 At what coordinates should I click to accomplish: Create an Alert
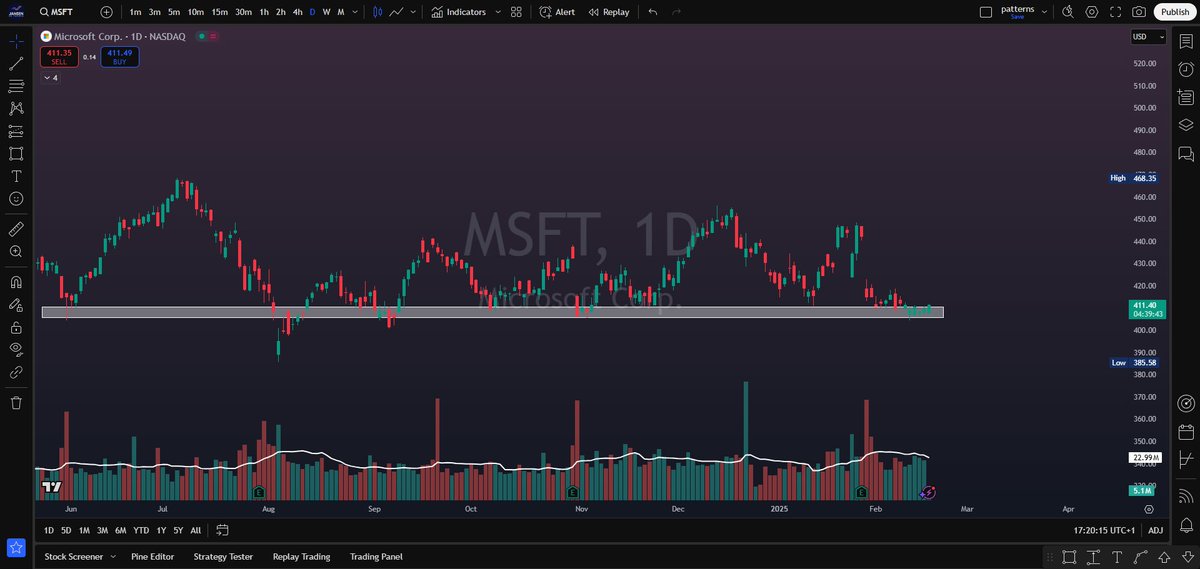point(557,12)
